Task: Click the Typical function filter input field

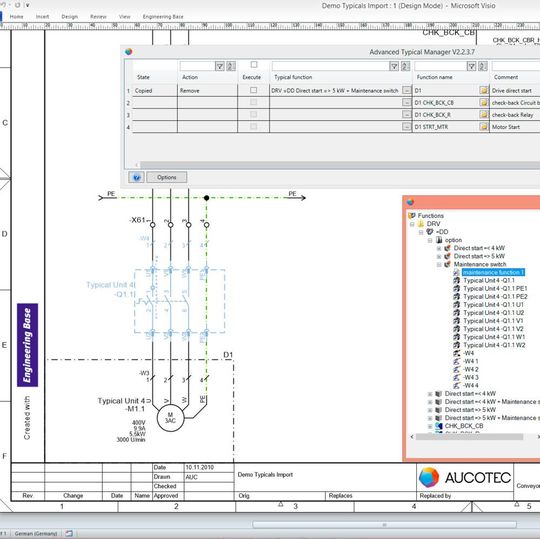Action: tap(331, 66)
